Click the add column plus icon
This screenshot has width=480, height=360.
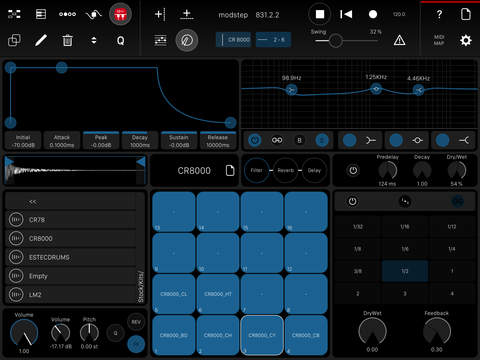click(x=160, y=14)
